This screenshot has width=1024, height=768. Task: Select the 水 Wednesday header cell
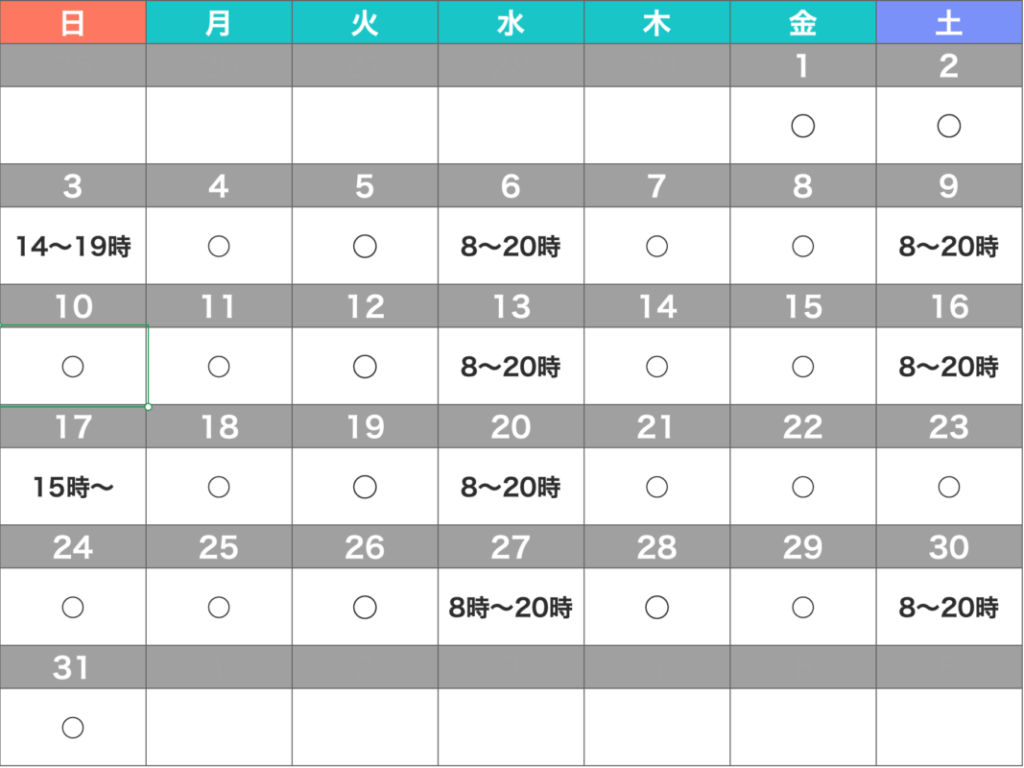pos(511,24)
